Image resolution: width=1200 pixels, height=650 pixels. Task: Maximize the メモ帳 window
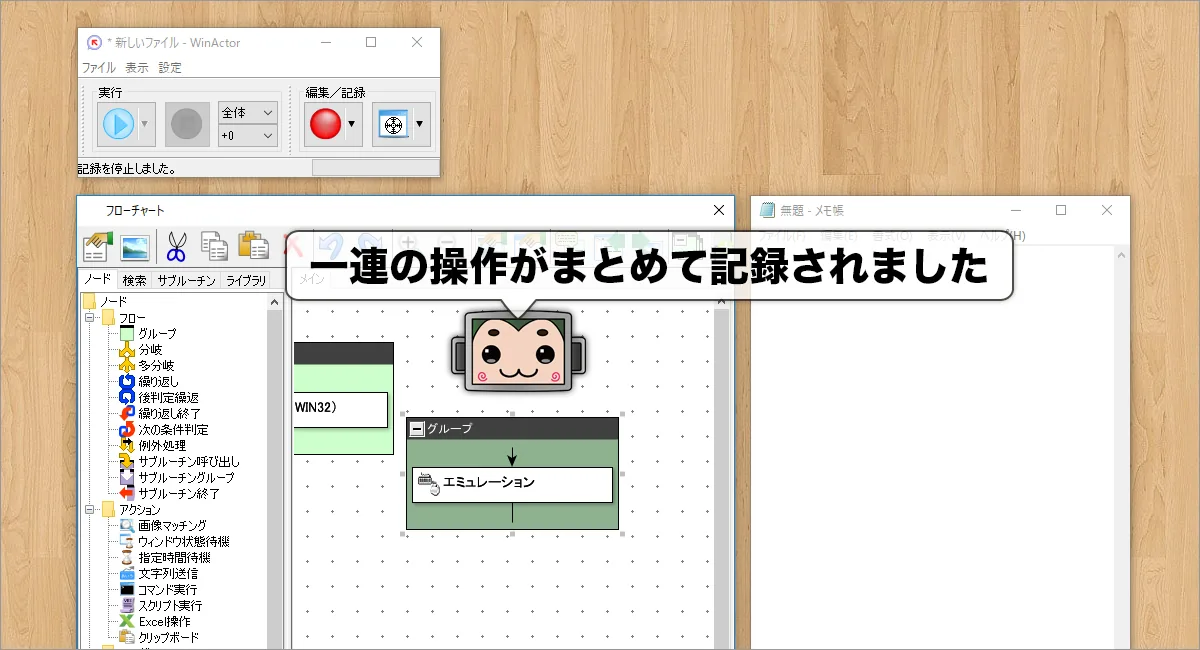tap(1061, 210)
